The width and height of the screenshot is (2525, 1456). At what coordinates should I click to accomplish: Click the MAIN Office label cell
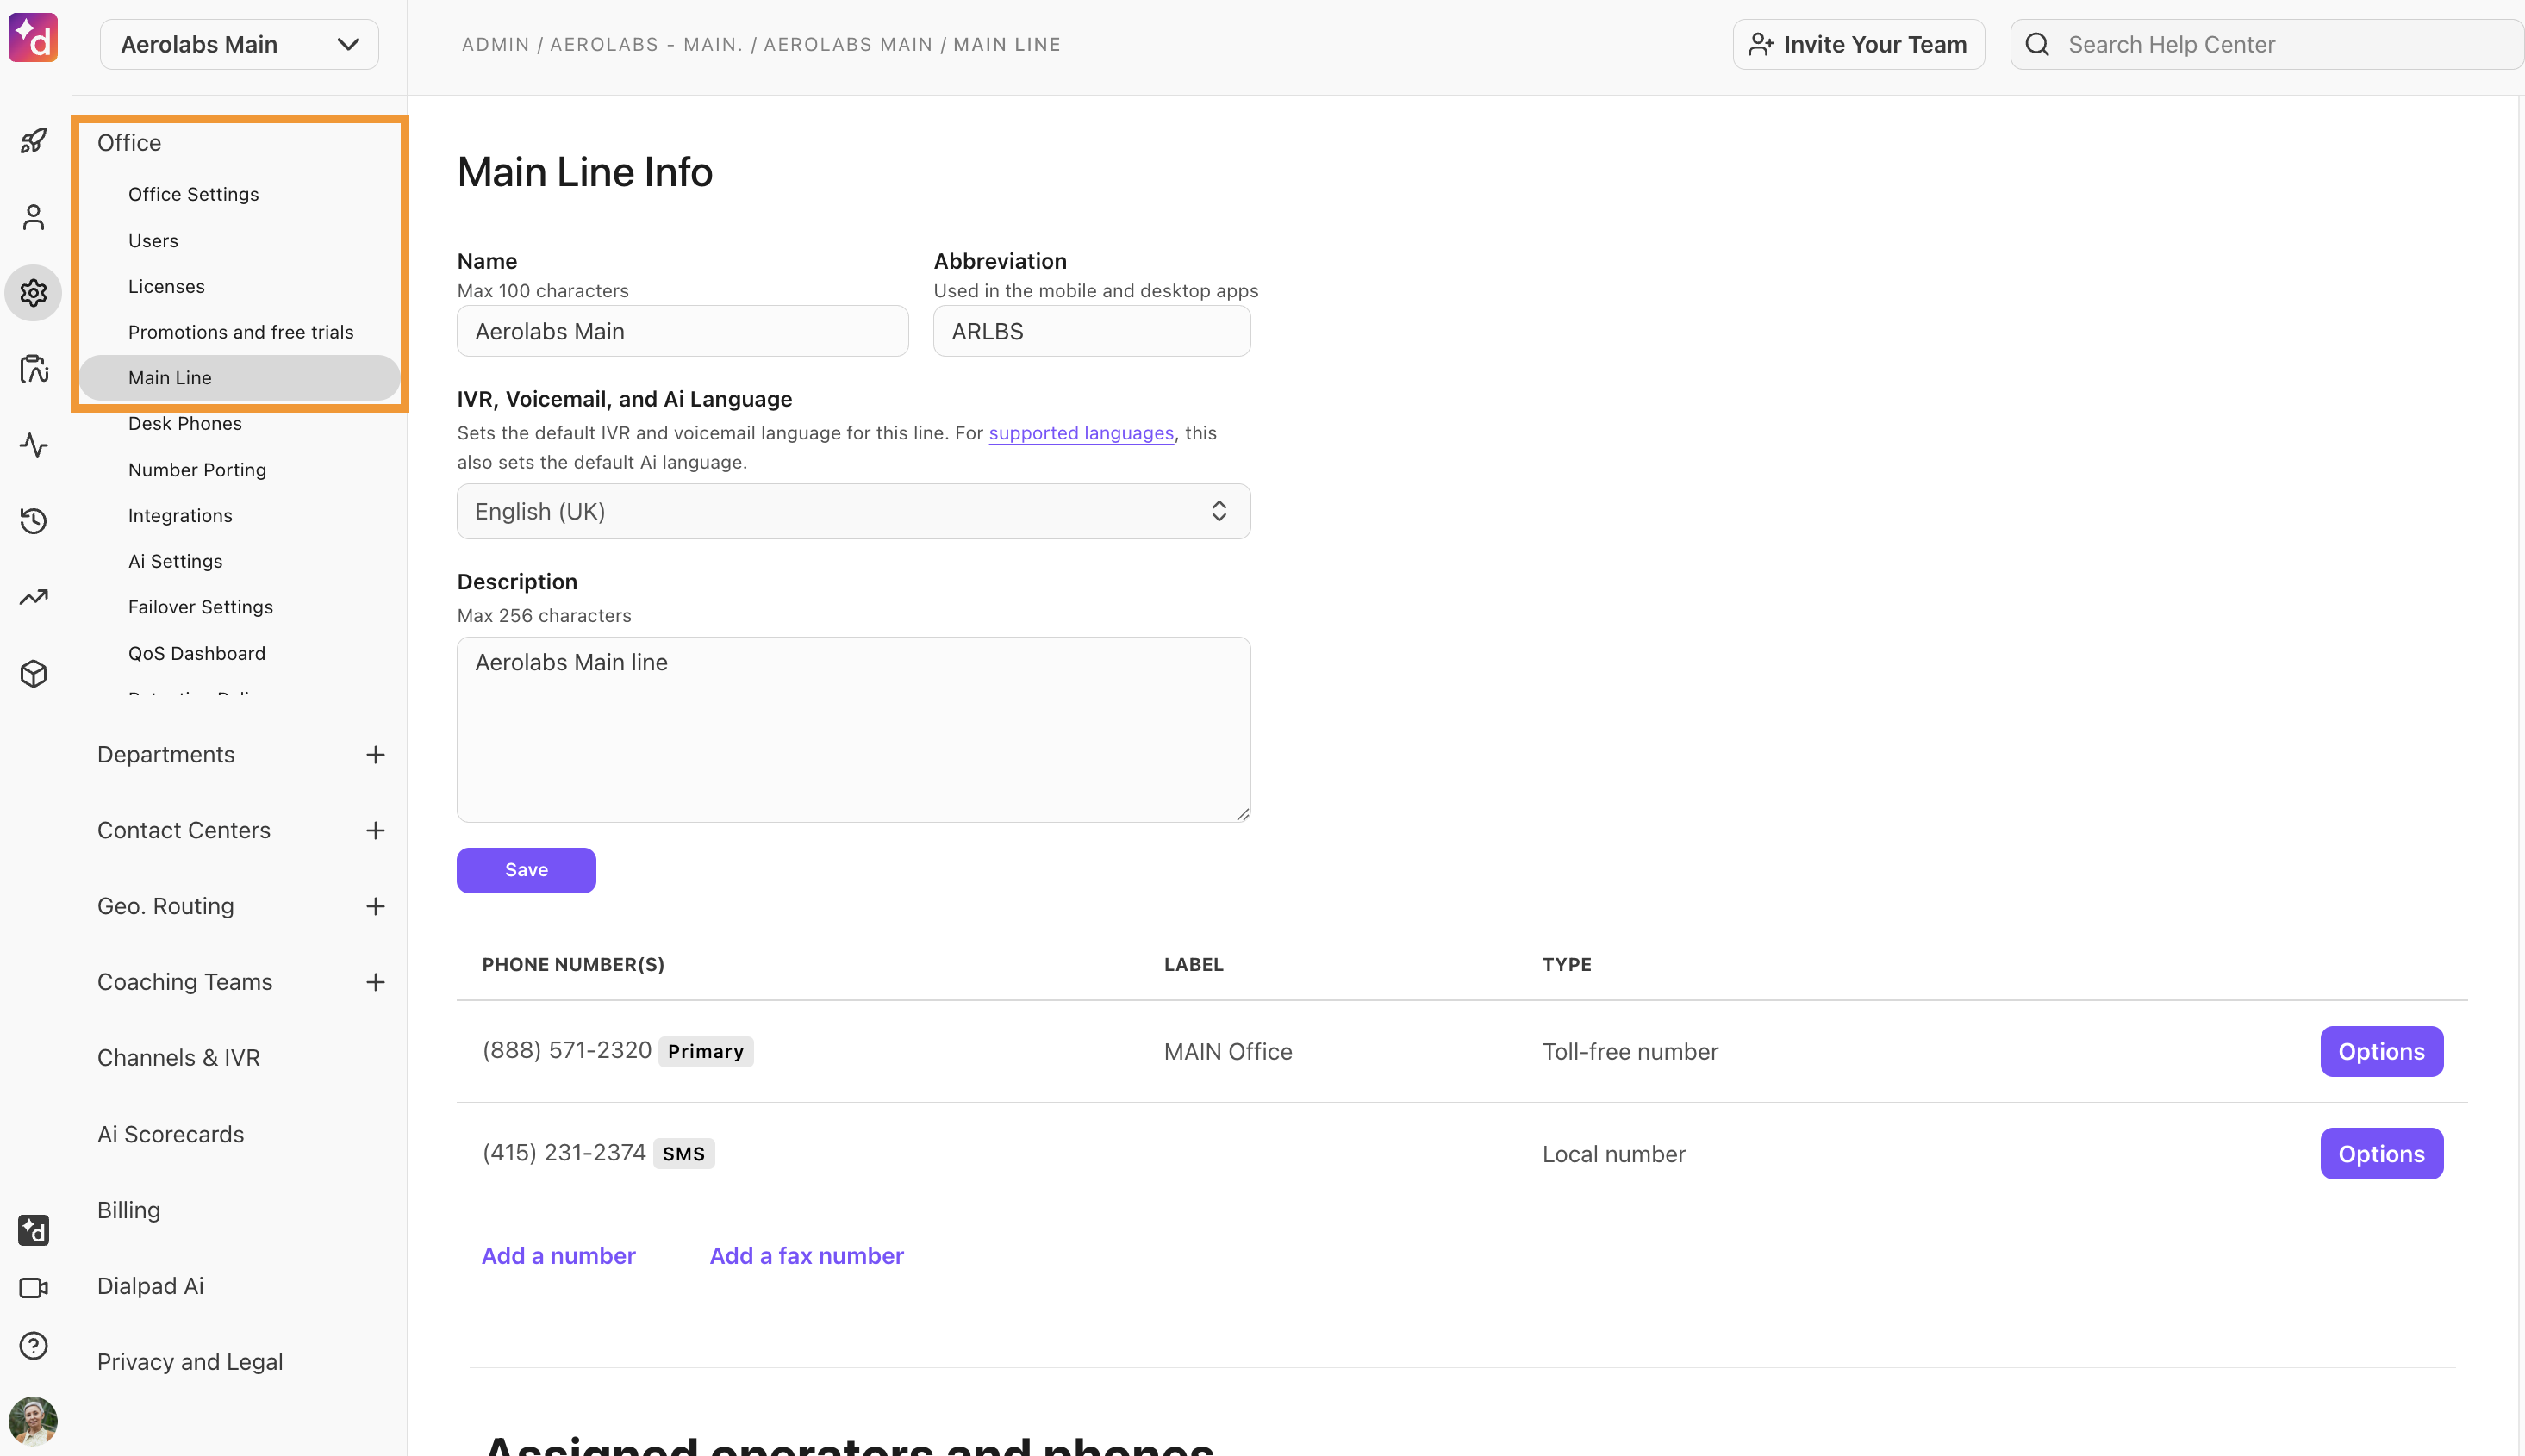[1228, 1052]
